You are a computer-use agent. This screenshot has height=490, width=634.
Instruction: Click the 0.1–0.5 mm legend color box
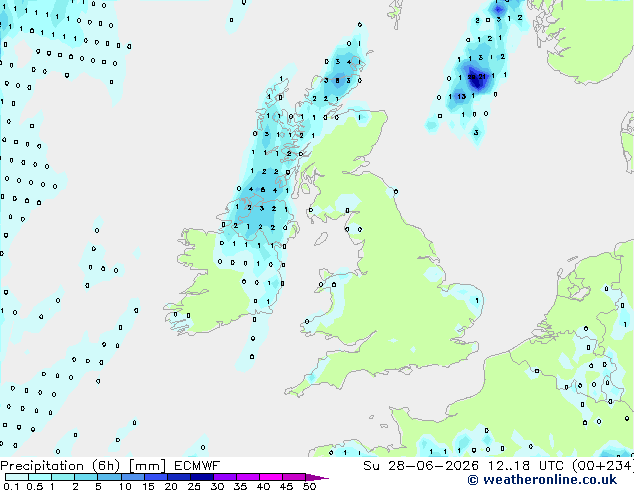pyautogui.click(x=17, y=477)
